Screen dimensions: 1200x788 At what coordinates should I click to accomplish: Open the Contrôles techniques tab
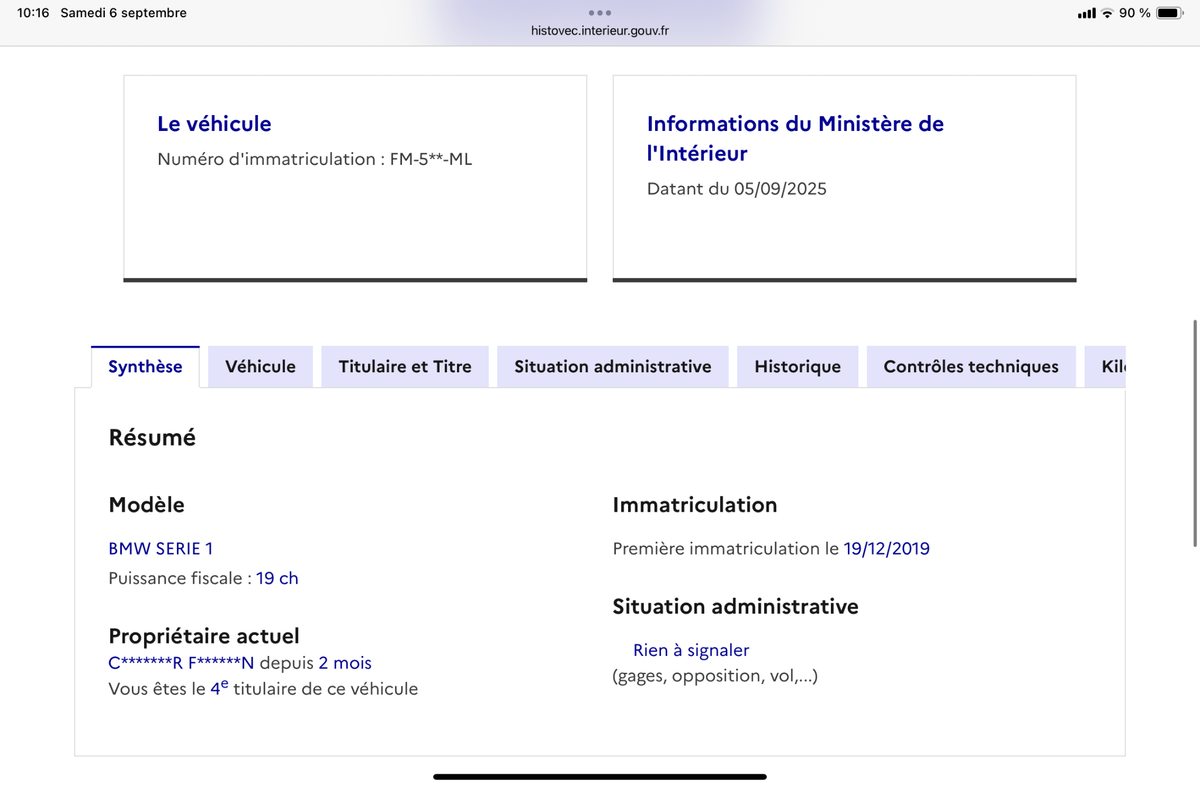pos(971,366)
